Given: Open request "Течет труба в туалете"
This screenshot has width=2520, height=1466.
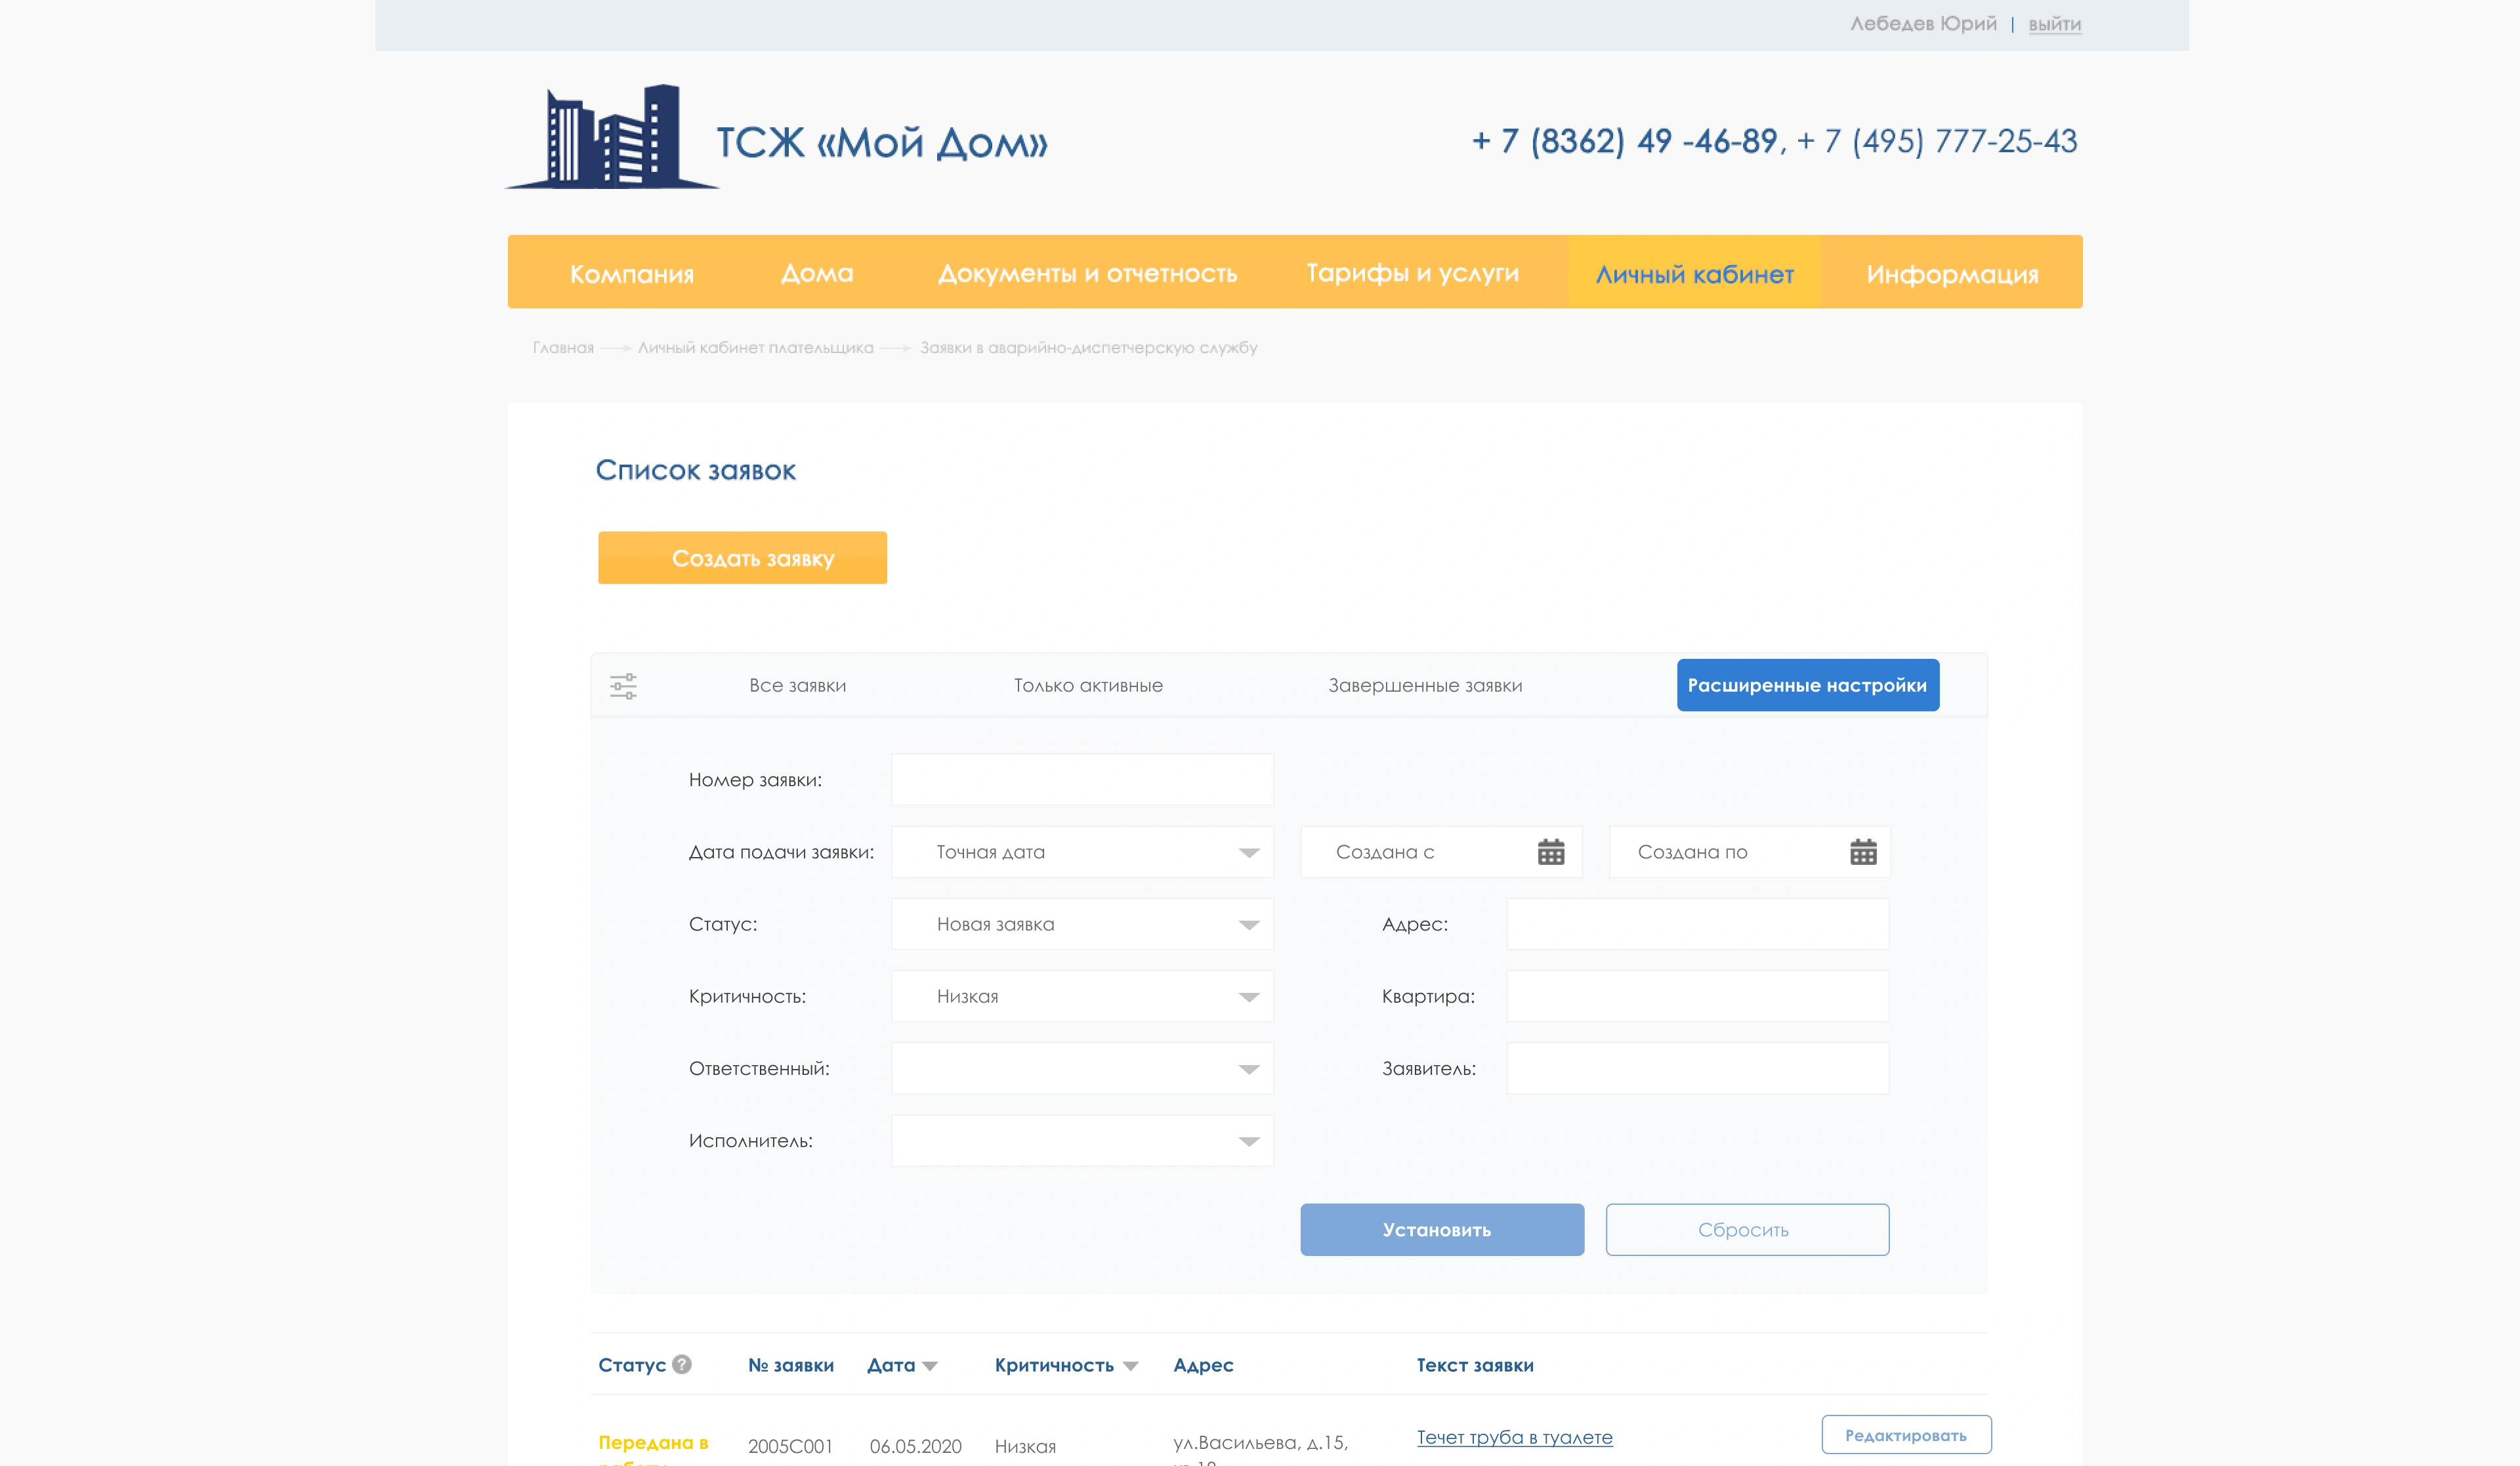Looking at the screenshot, I should click(1514, 1437).
